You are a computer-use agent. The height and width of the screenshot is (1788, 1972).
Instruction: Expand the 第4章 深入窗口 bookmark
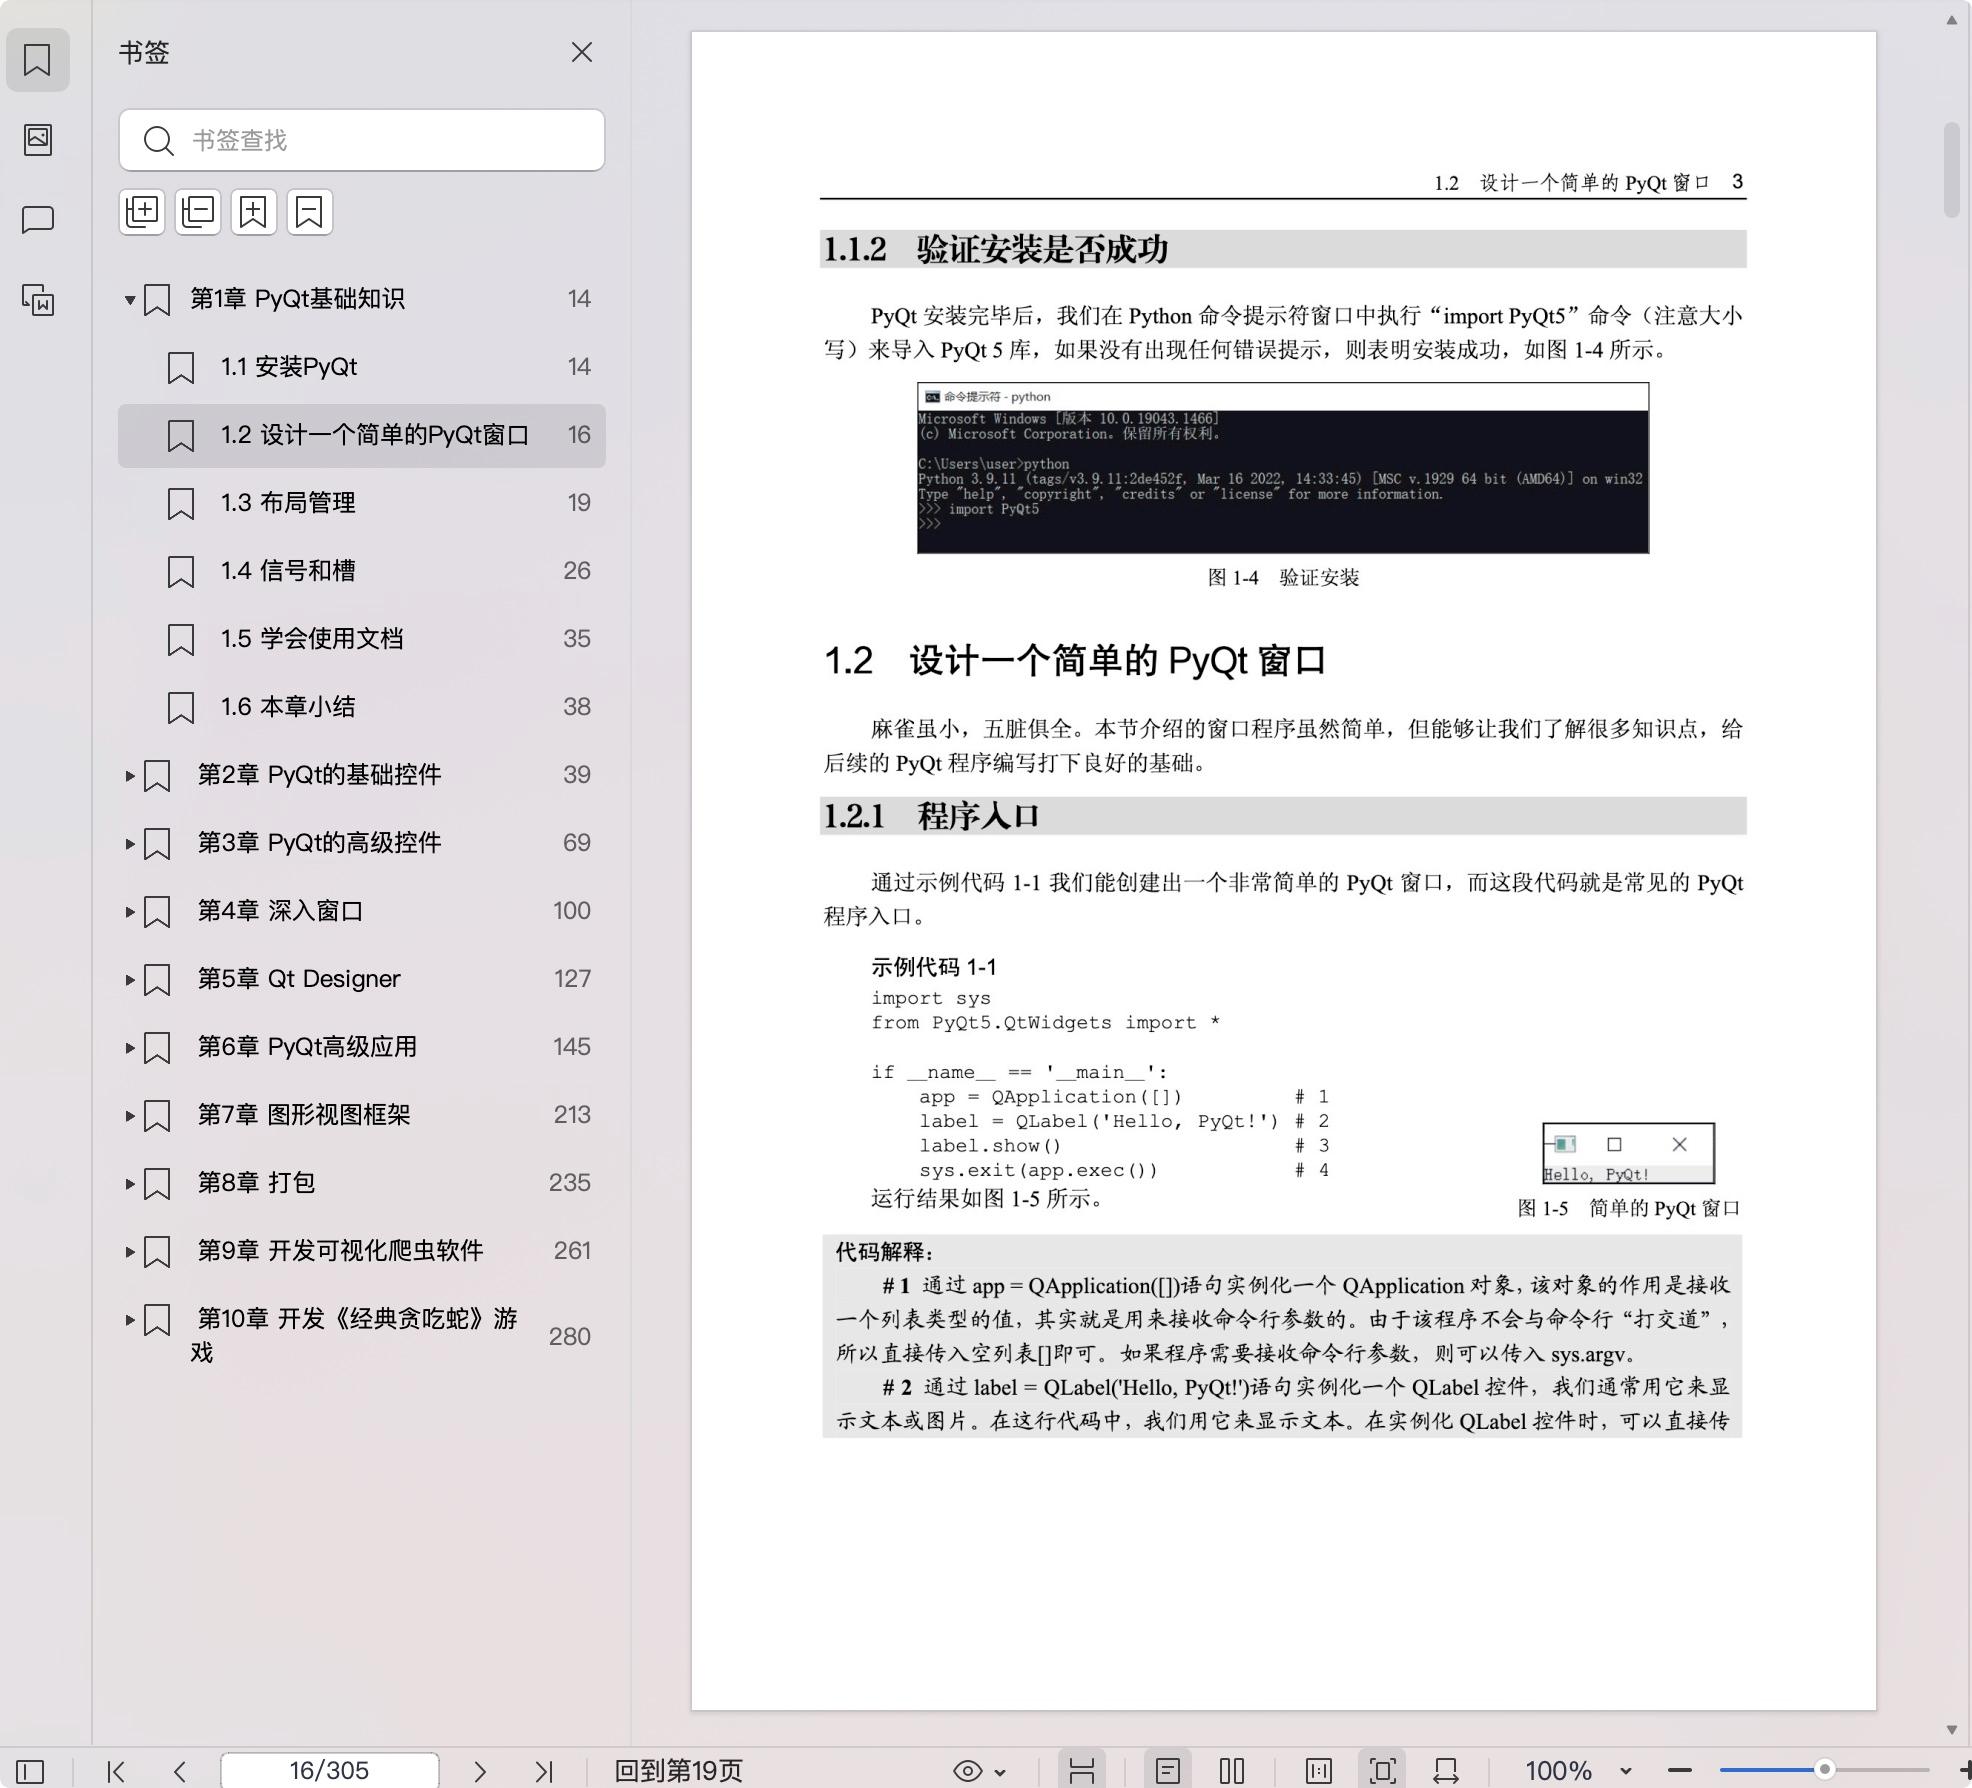tap(130, 911)
